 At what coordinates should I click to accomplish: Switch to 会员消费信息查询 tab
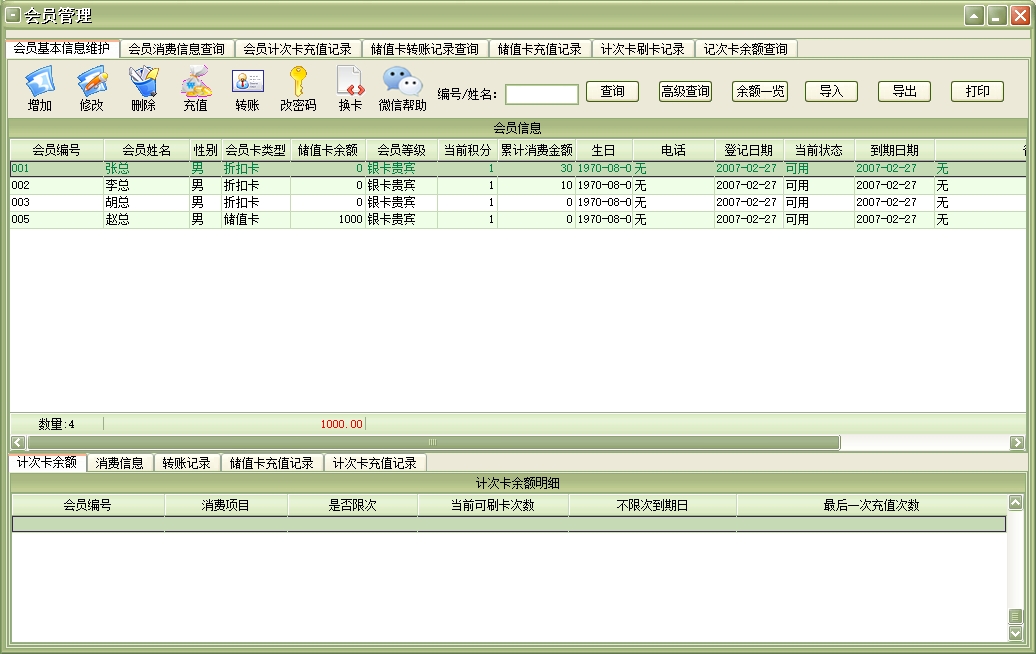pos(177,49)
